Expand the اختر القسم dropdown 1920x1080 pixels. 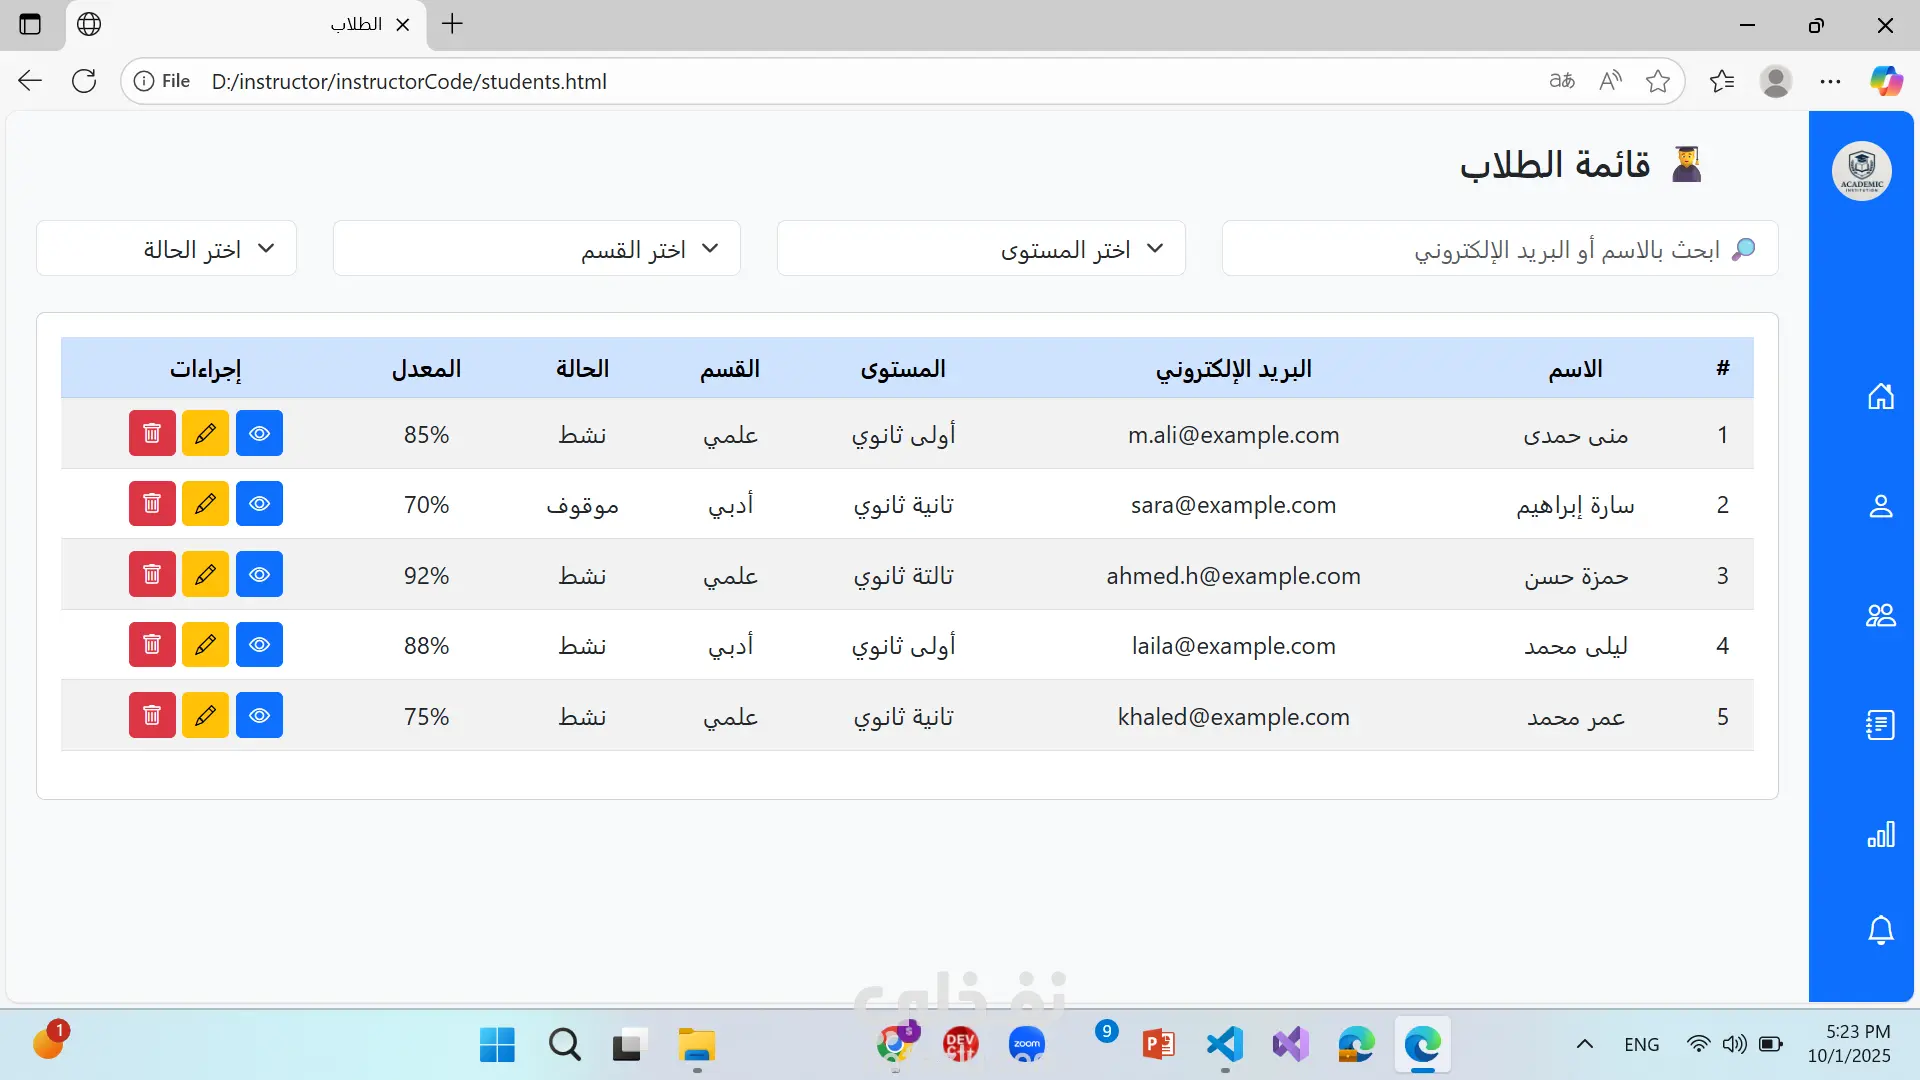[x=536, y=248]
